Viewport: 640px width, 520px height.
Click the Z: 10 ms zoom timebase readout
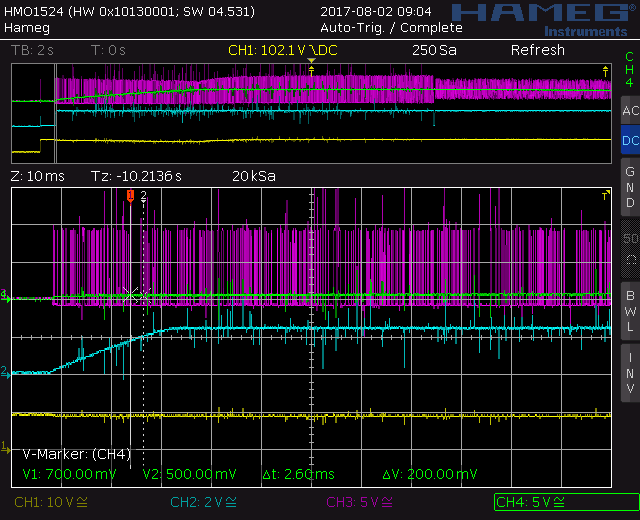(x=37, y=176)
